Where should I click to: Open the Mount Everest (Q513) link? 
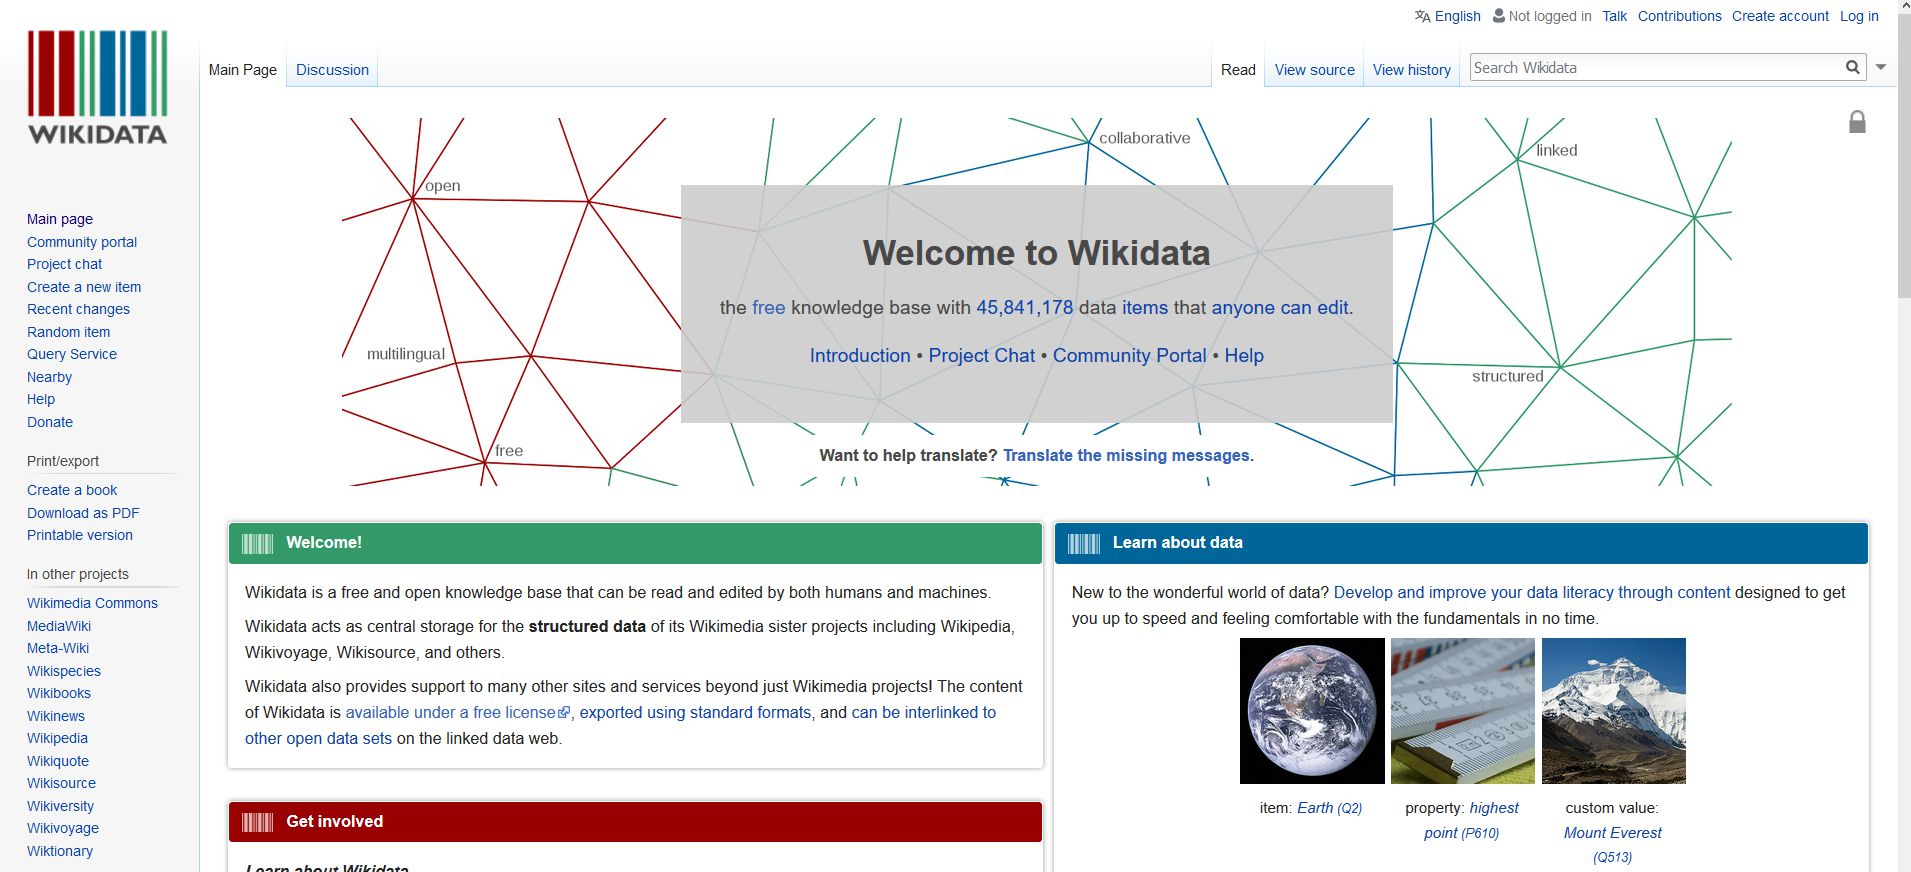pyautogui.click(x=1612, y=844)
